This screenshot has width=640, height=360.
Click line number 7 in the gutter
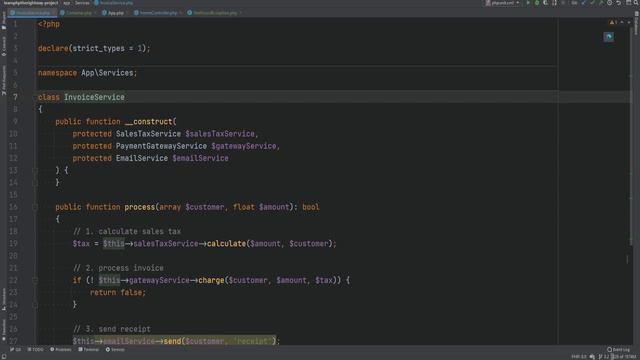click(x=15, y=97)
